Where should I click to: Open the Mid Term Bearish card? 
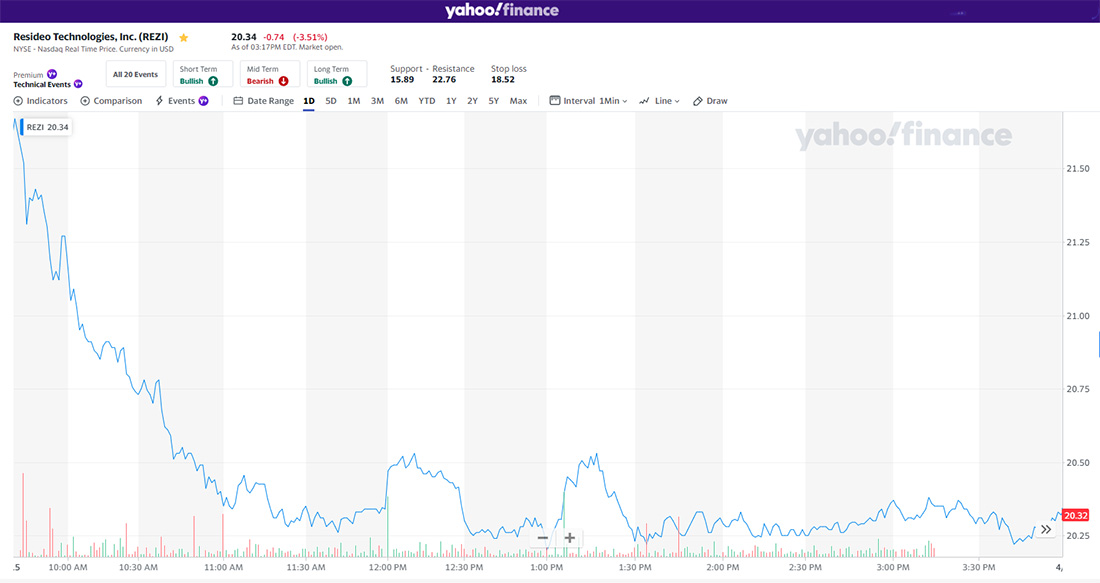tap(270, 74)
